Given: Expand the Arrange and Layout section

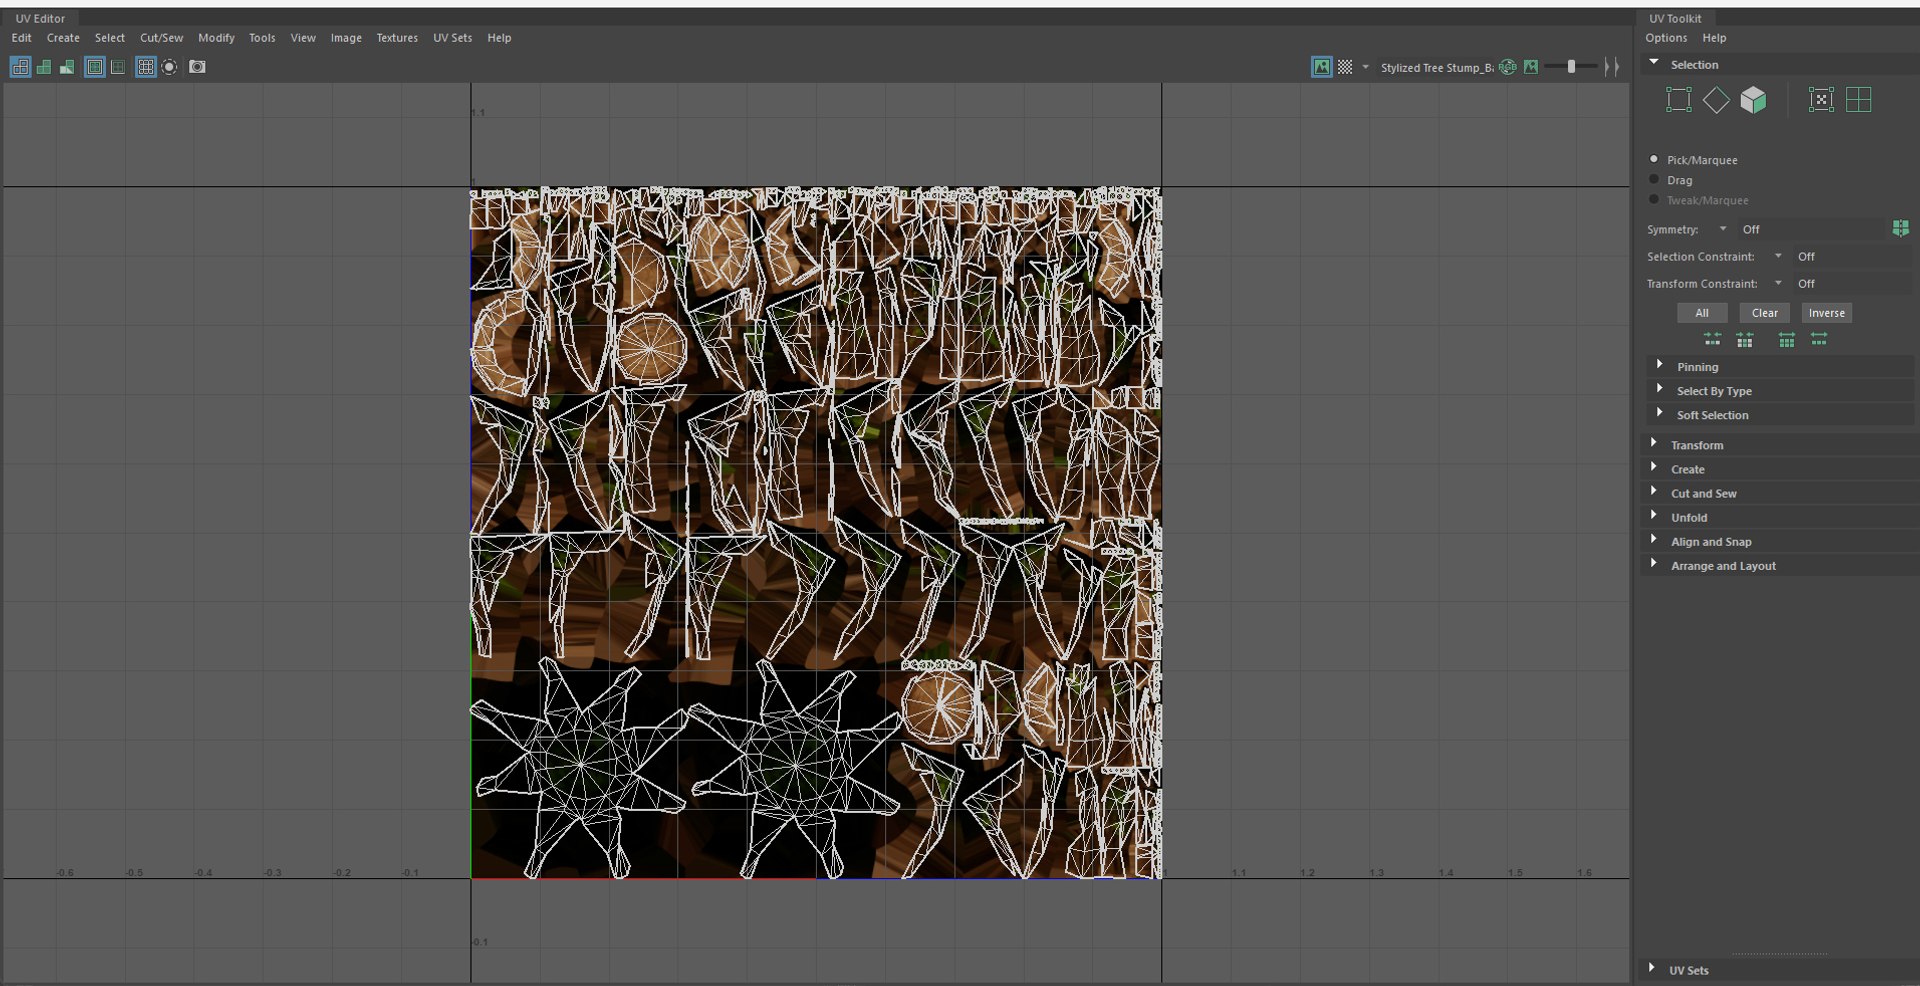Looking at the screenshot, I should pyautogui.click(x=1654, y=563).
